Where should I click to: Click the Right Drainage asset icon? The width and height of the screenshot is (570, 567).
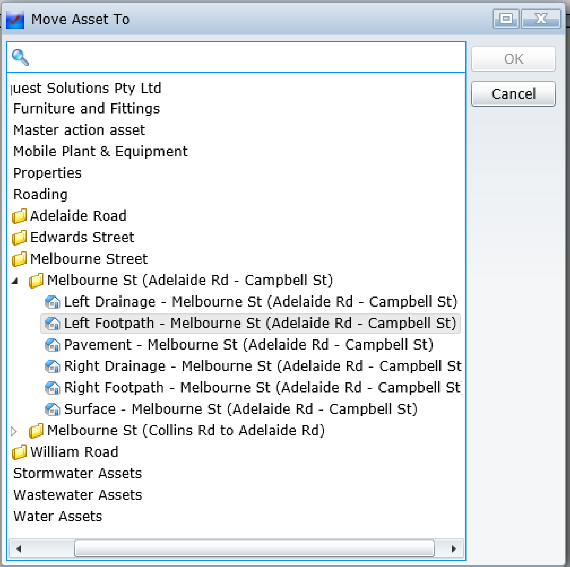click(x=52, y=366)
